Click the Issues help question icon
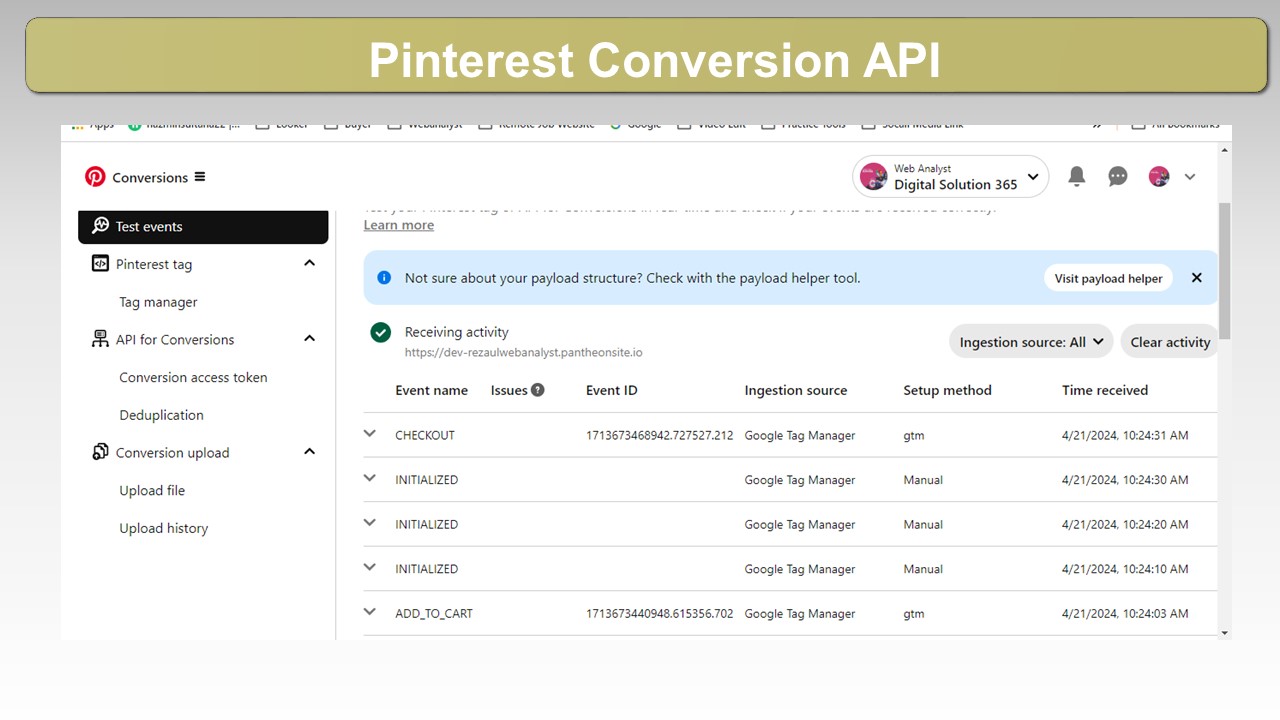 click(x=538, y=390)
